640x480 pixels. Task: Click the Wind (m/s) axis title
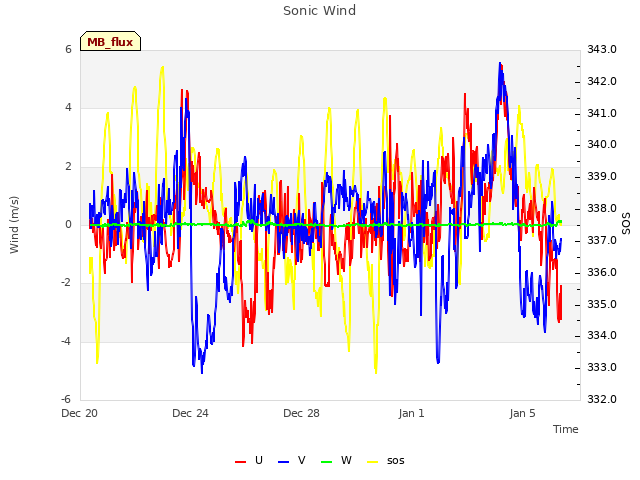14,225
